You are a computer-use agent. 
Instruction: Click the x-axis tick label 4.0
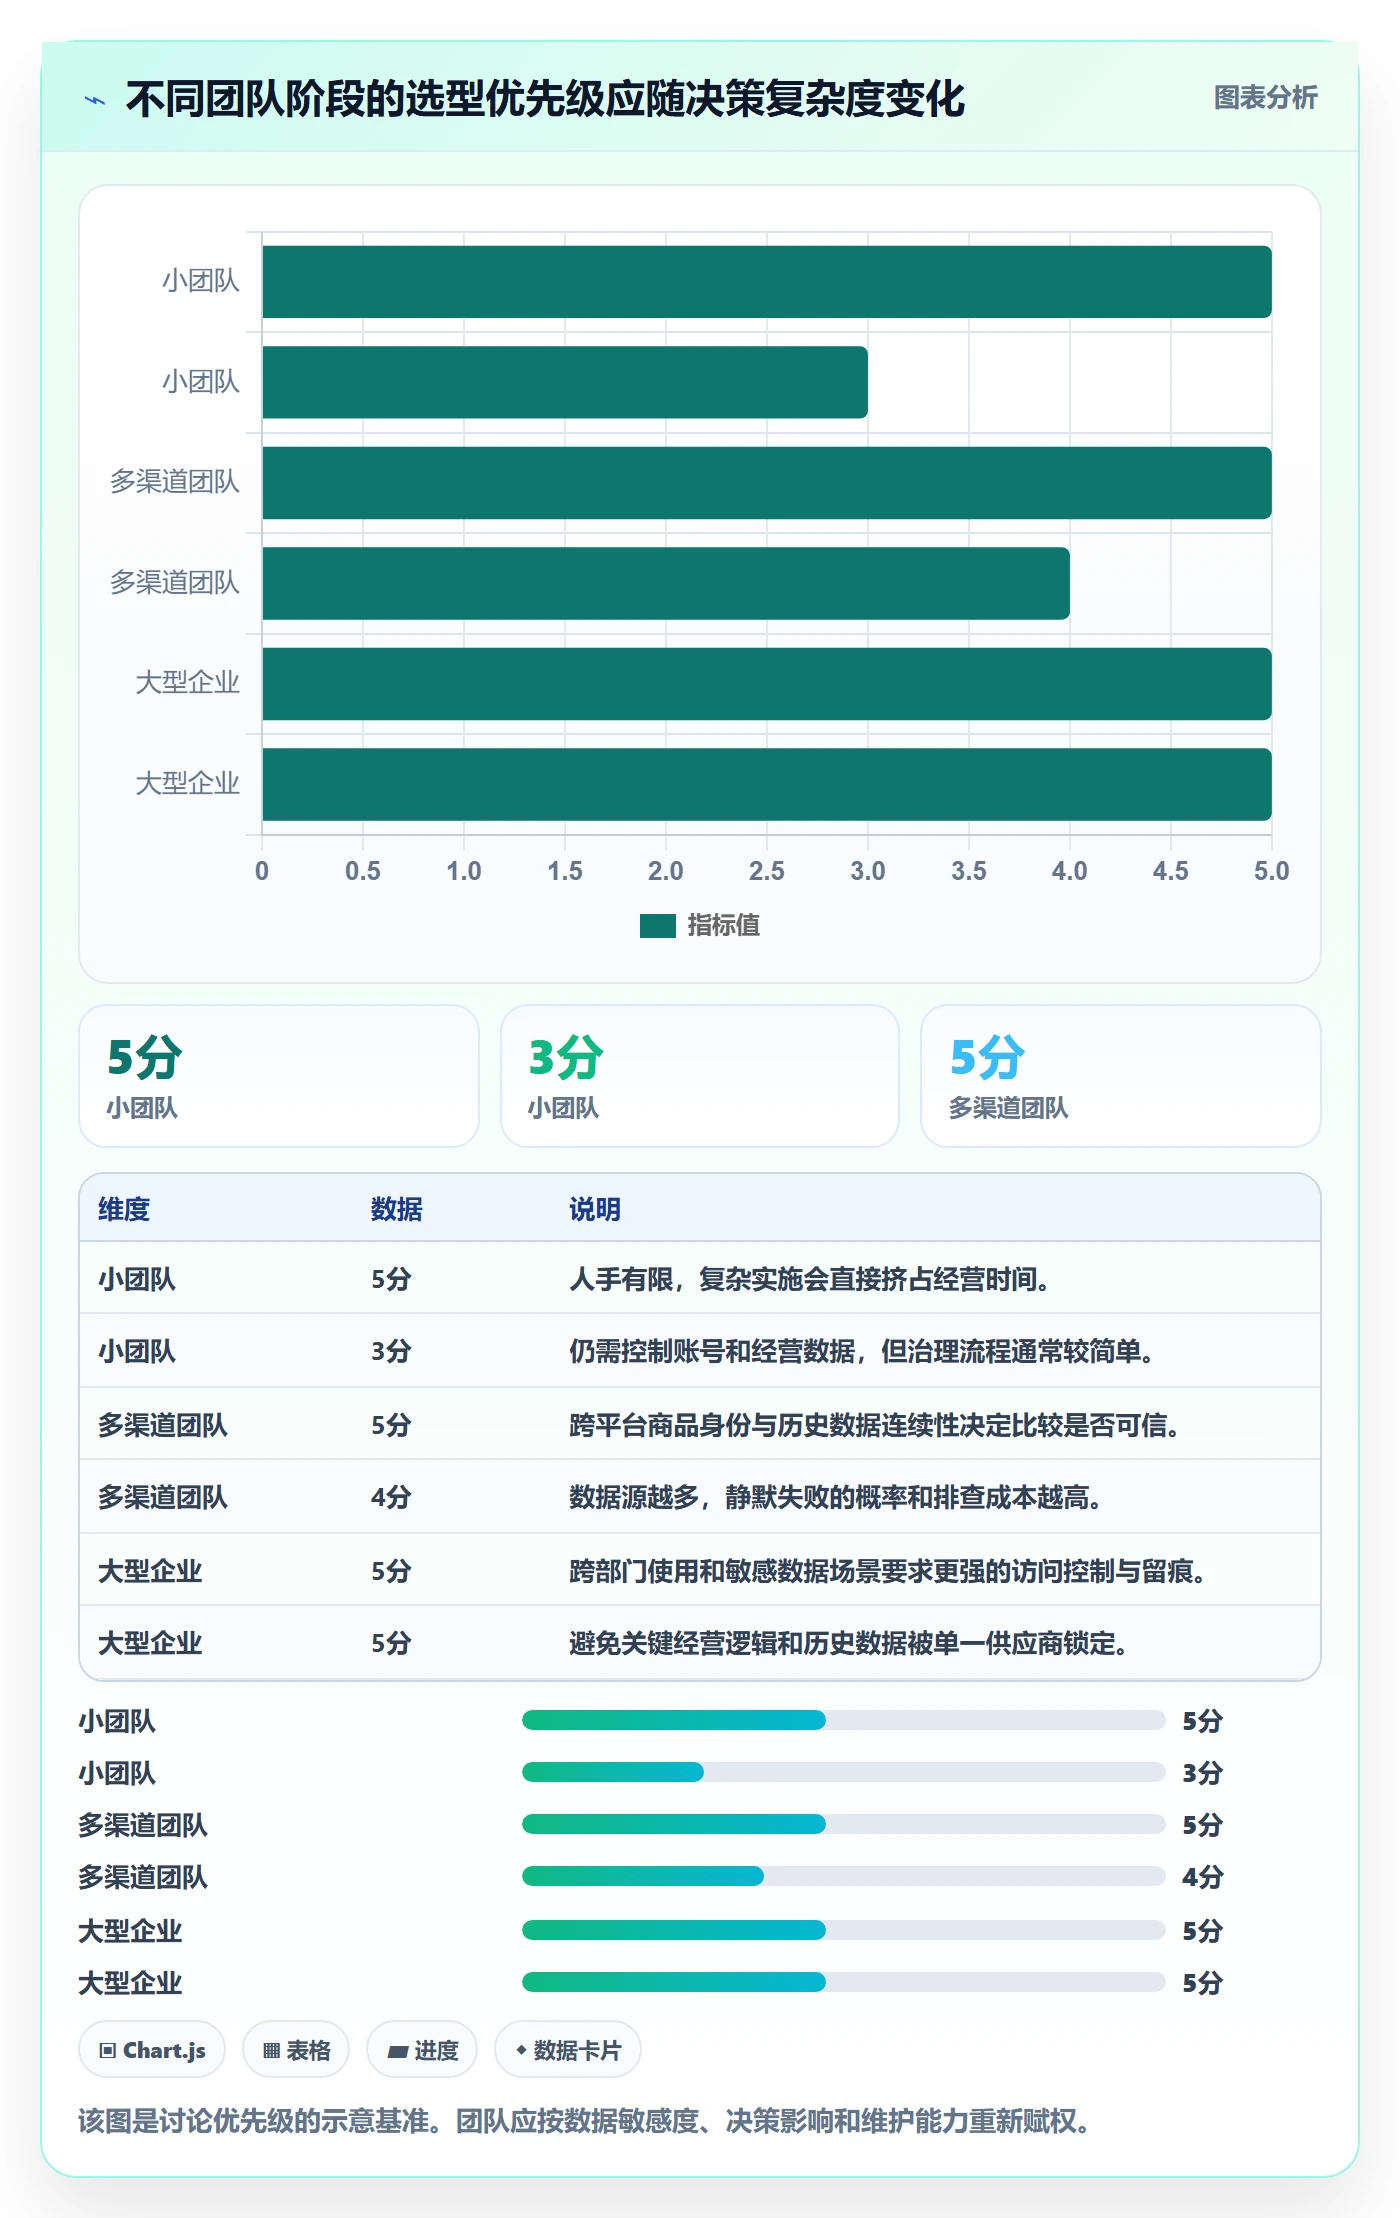(1070, 871)
